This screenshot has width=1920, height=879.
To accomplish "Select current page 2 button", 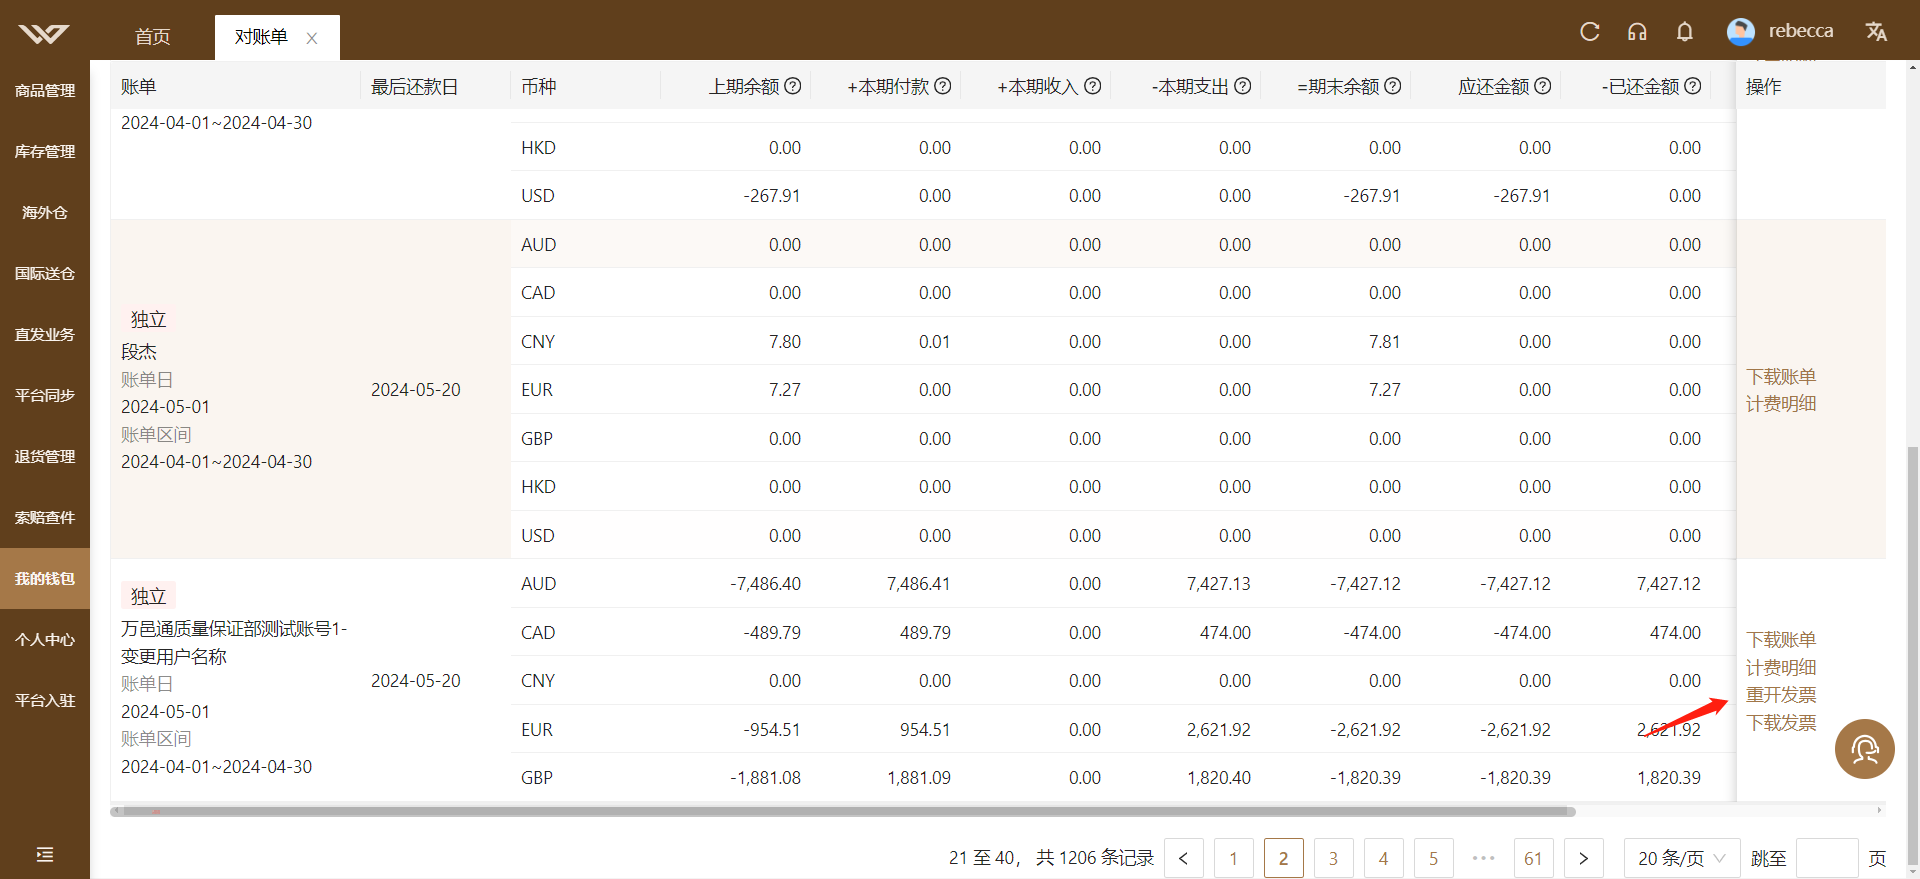I will 1284,858.
